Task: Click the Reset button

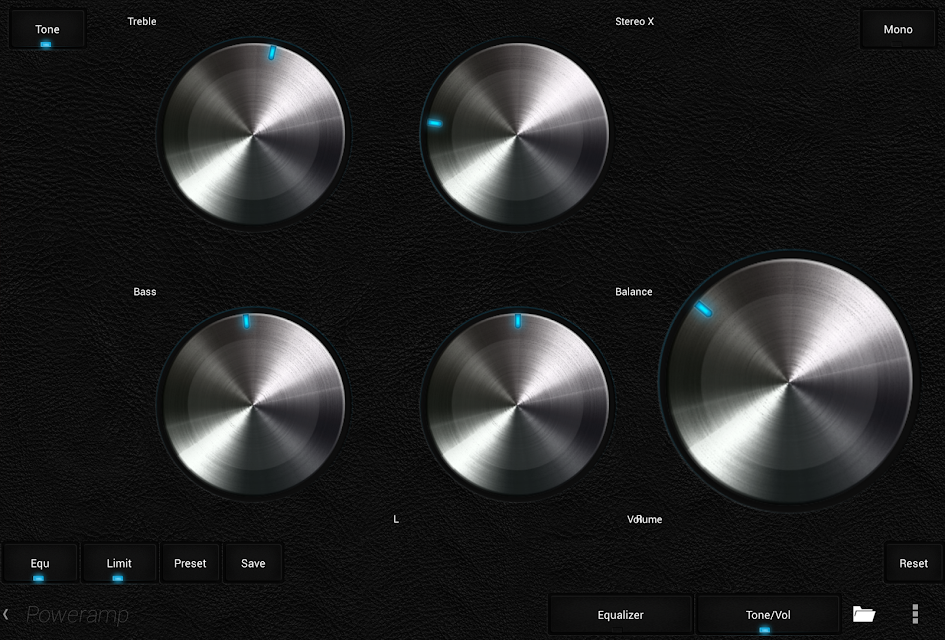Action: tap(913, 563)
